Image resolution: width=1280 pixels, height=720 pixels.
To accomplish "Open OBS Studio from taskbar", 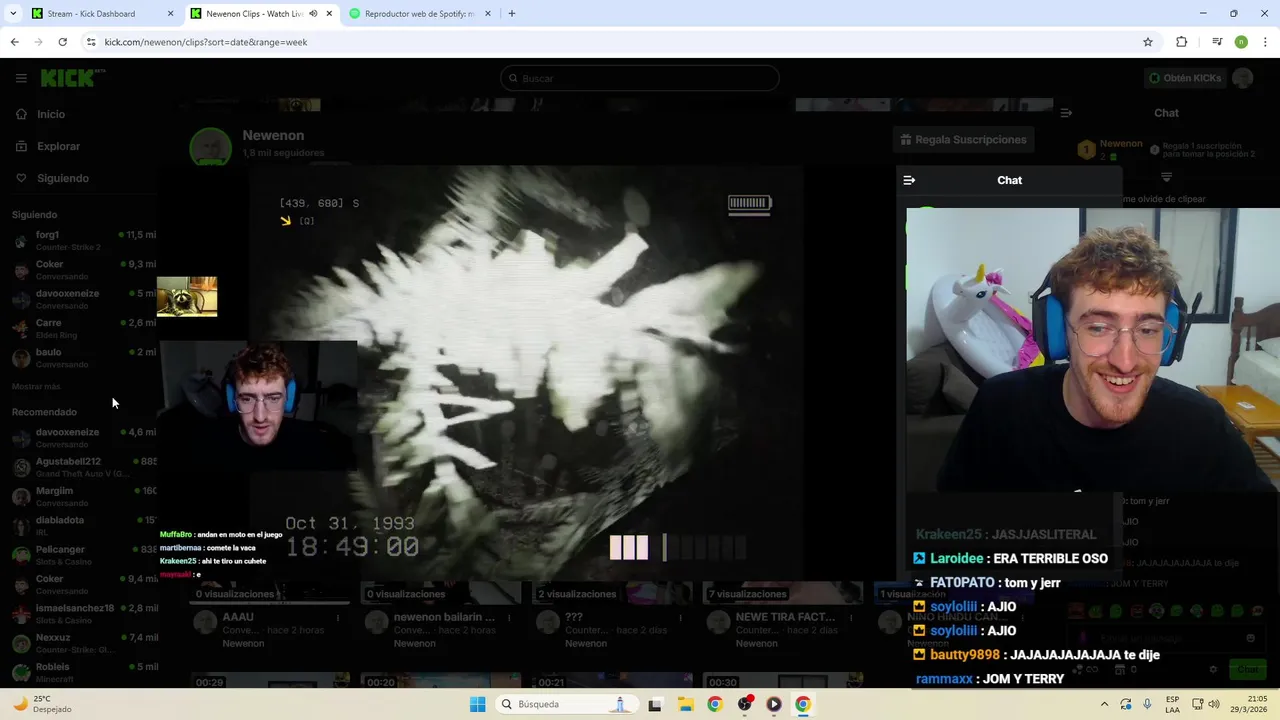I will (x=744, y=704).
